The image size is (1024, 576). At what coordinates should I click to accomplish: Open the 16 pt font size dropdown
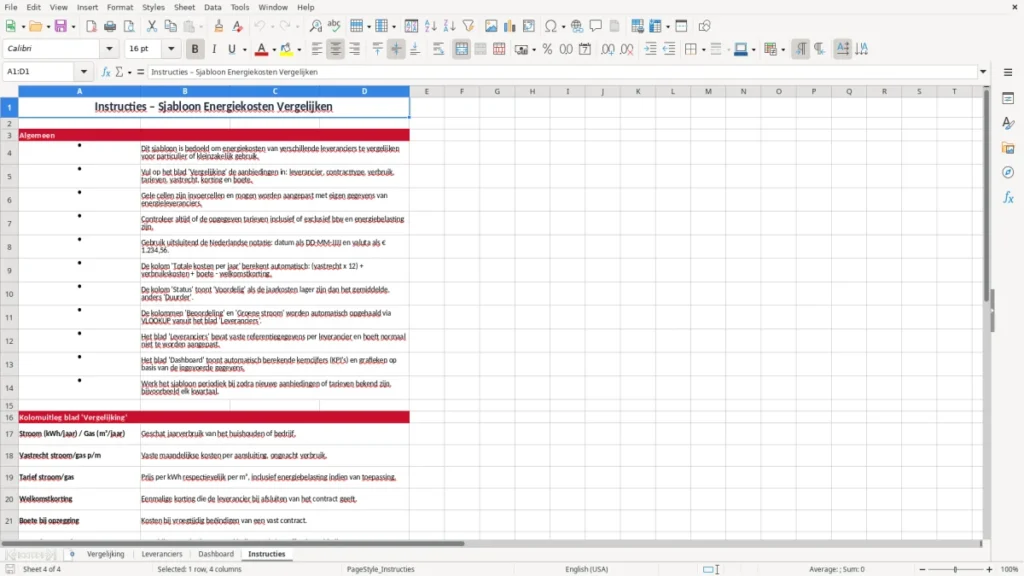tap(171, 48)
